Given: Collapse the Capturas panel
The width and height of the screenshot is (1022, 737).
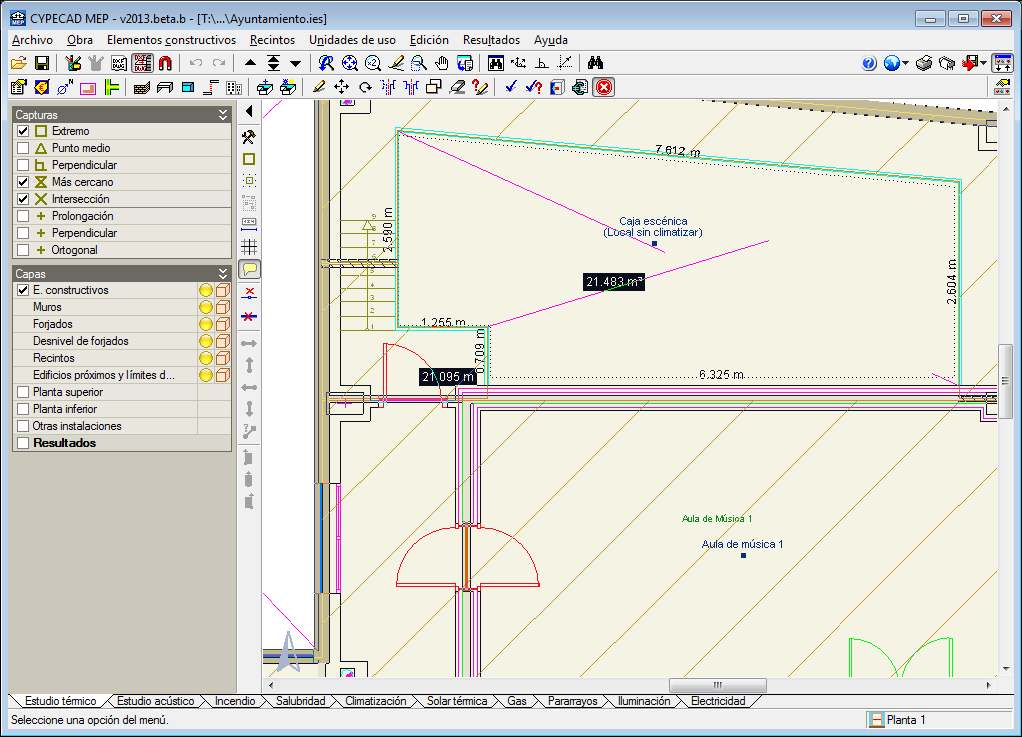Looking at the screenshot, I should click(223, 115).
